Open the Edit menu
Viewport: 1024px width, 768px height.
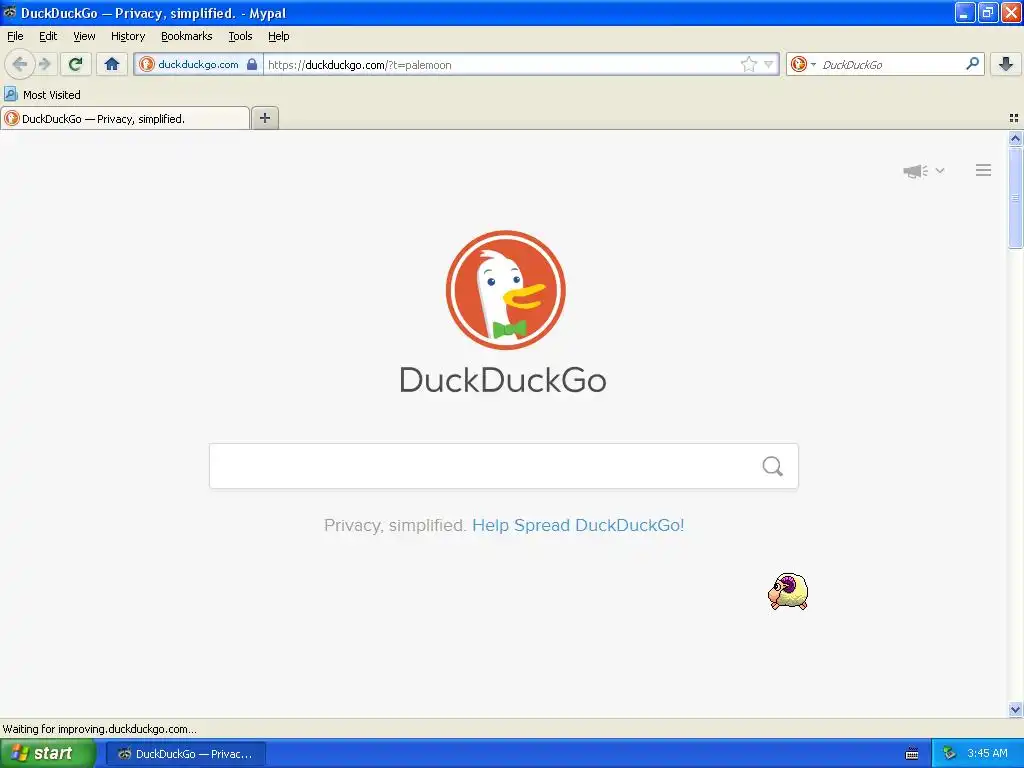pos(48,36)
